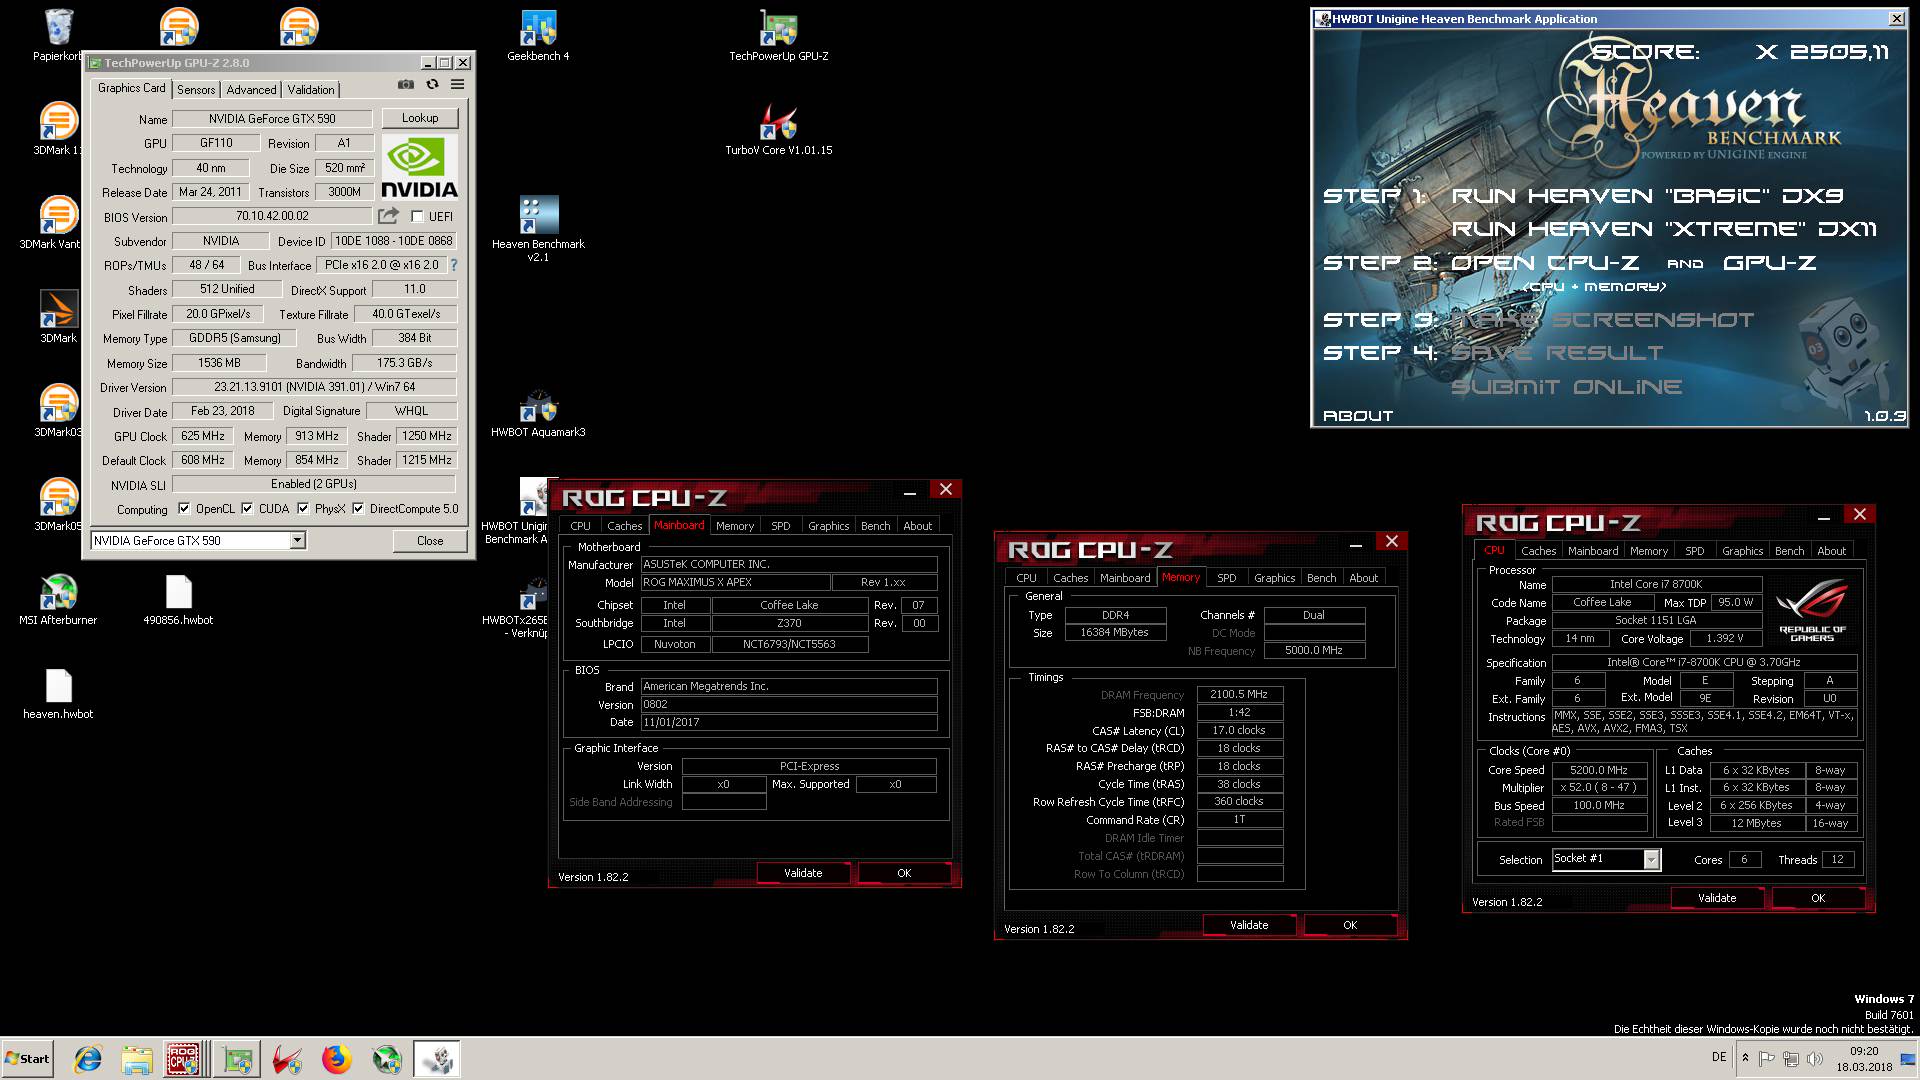Click the GPU Name field NVIDIA GeForce GTX 590

point(272,118)
